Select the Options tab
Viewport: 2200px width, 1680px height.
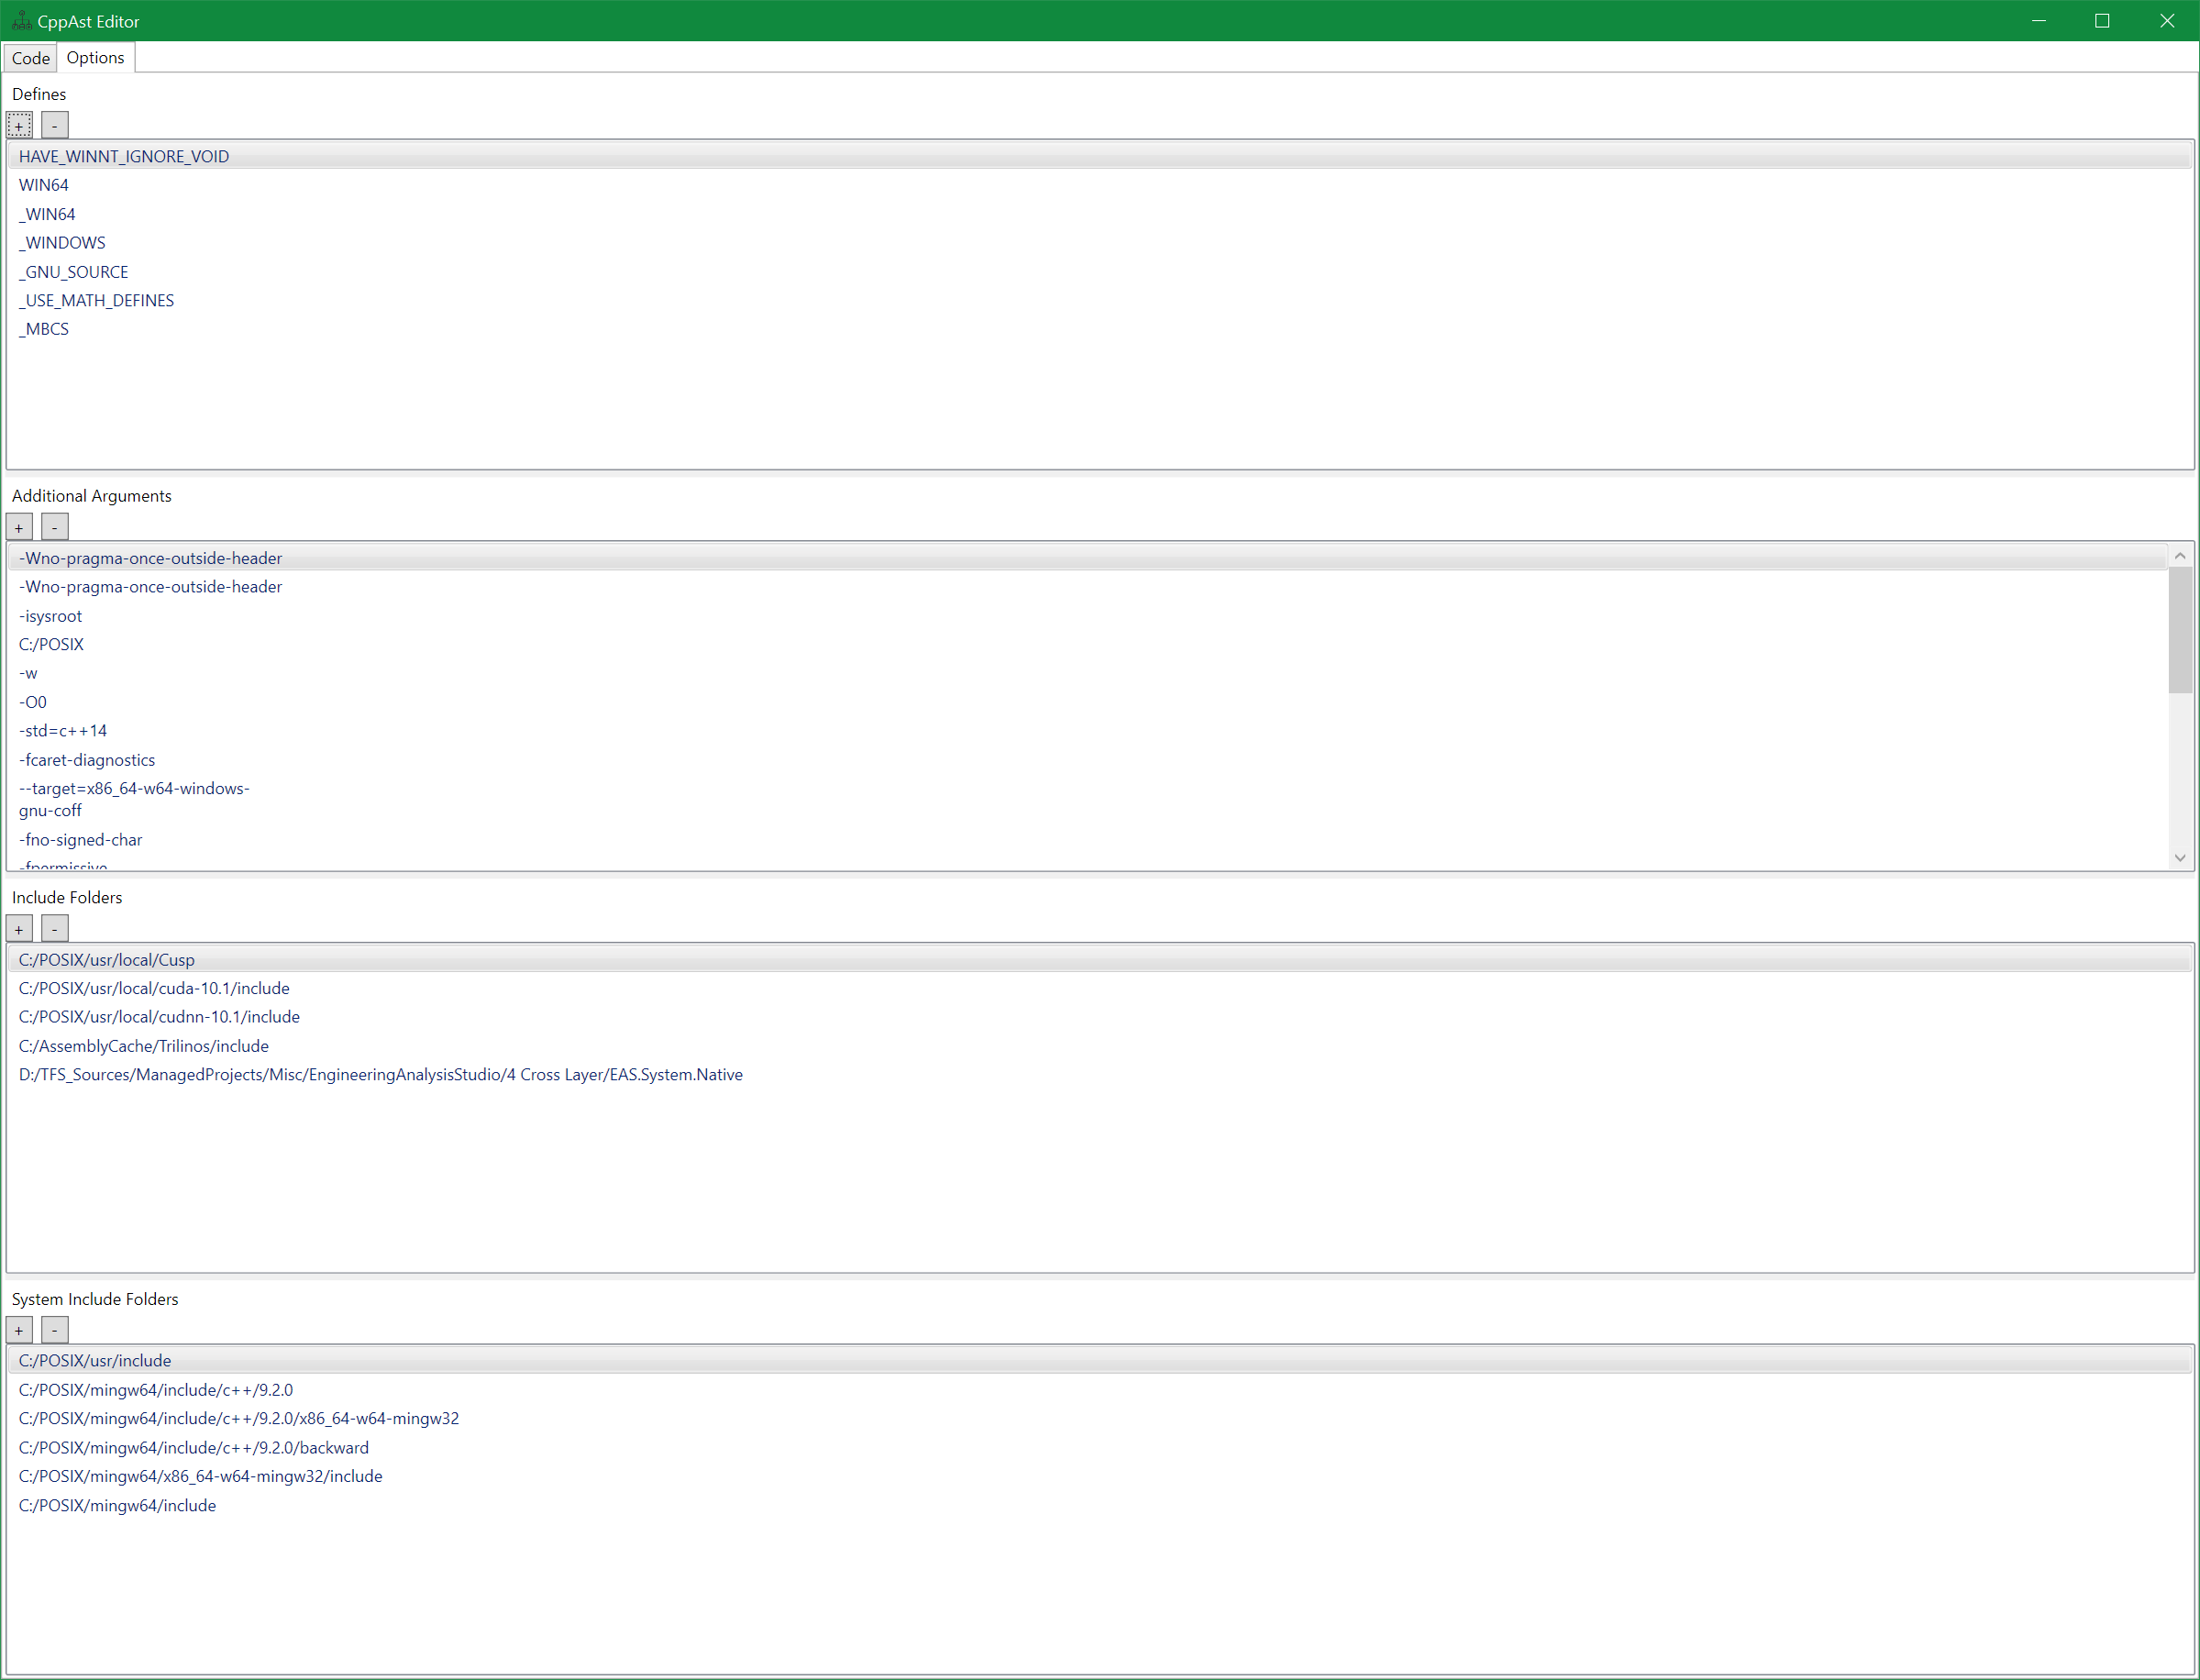(95, 58)
